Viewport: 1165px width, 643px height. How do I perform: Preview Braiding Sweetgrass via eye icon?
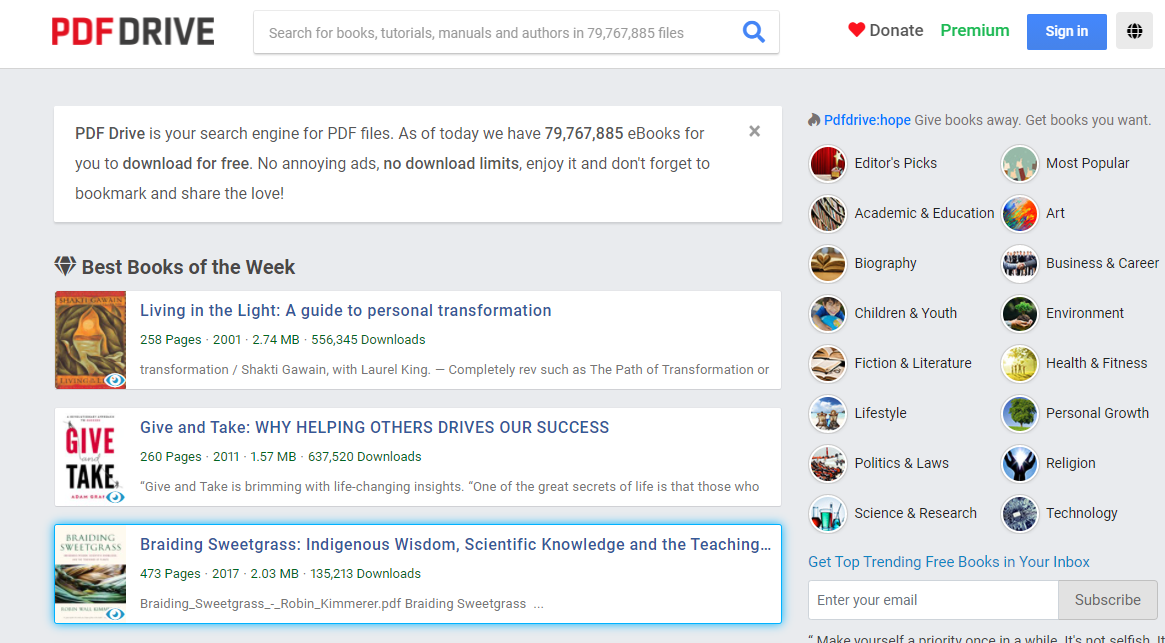click(115, 613)
